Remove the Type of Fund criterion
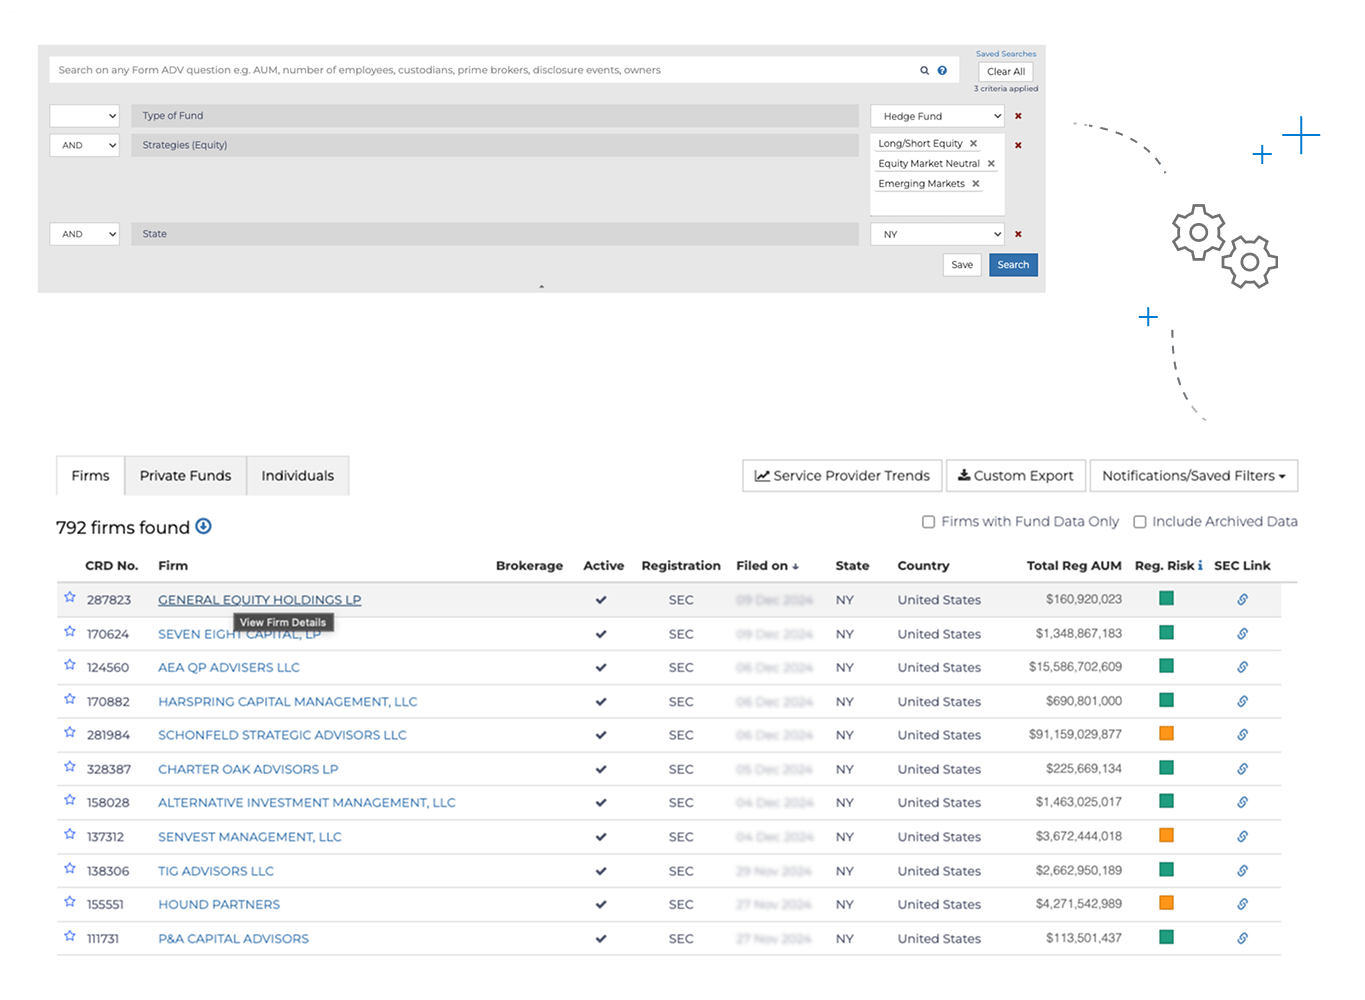Screen dimensions: 1365x1000 point(1018,116)
